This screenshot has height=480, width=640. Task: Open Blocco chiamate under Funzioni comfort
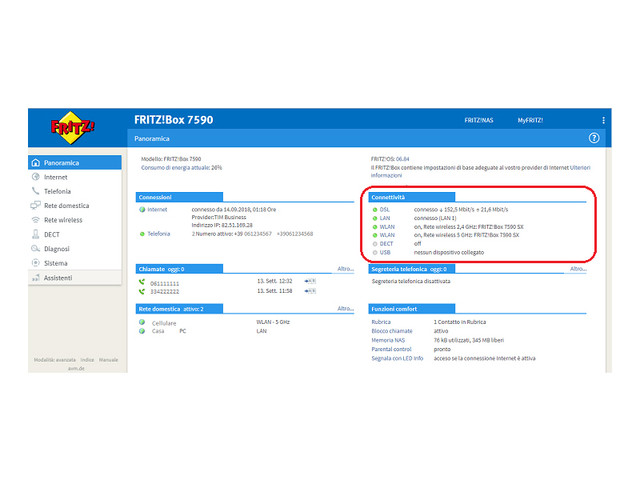point(392,331)
